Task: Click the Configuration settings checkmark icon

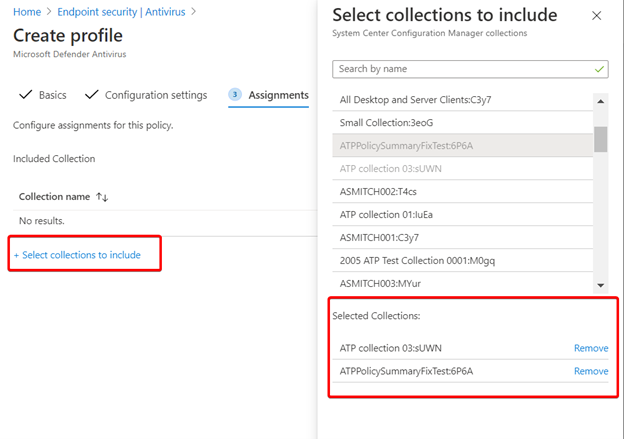Action: pyautogui.click(x=92, y=95)
